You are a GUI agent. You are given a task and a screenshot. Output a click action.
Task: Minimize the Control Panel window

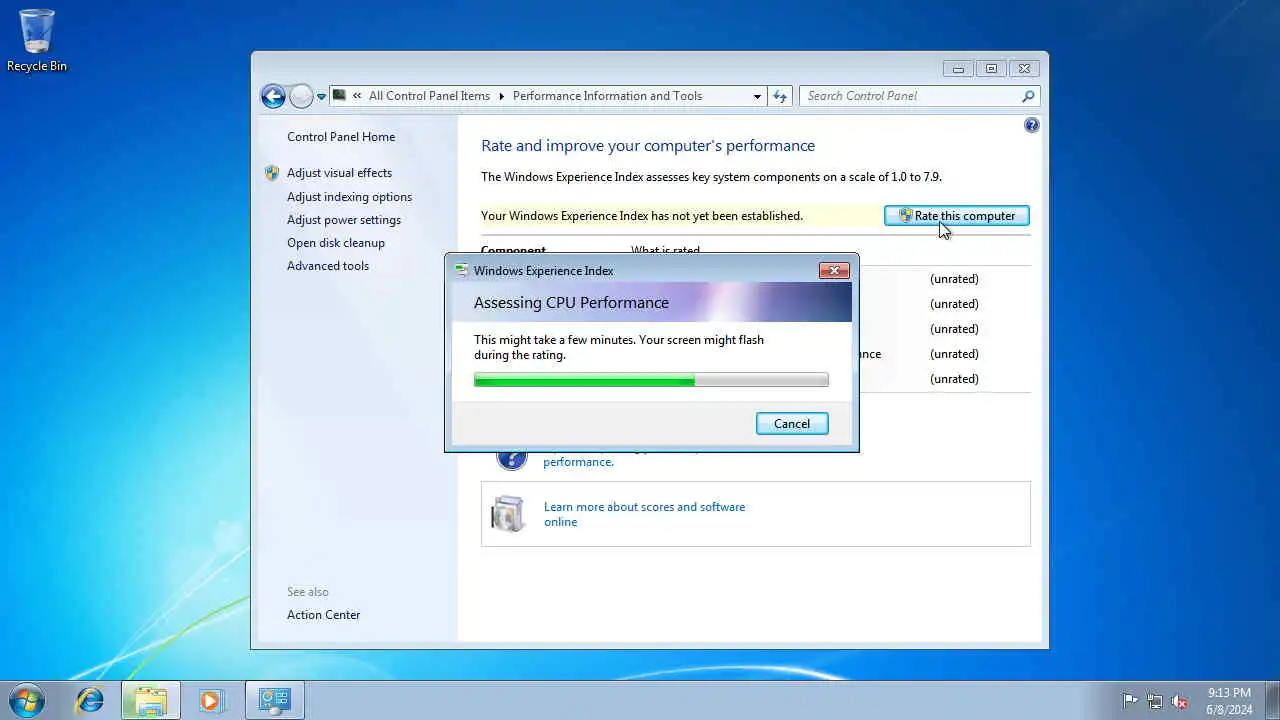(958, 69)
